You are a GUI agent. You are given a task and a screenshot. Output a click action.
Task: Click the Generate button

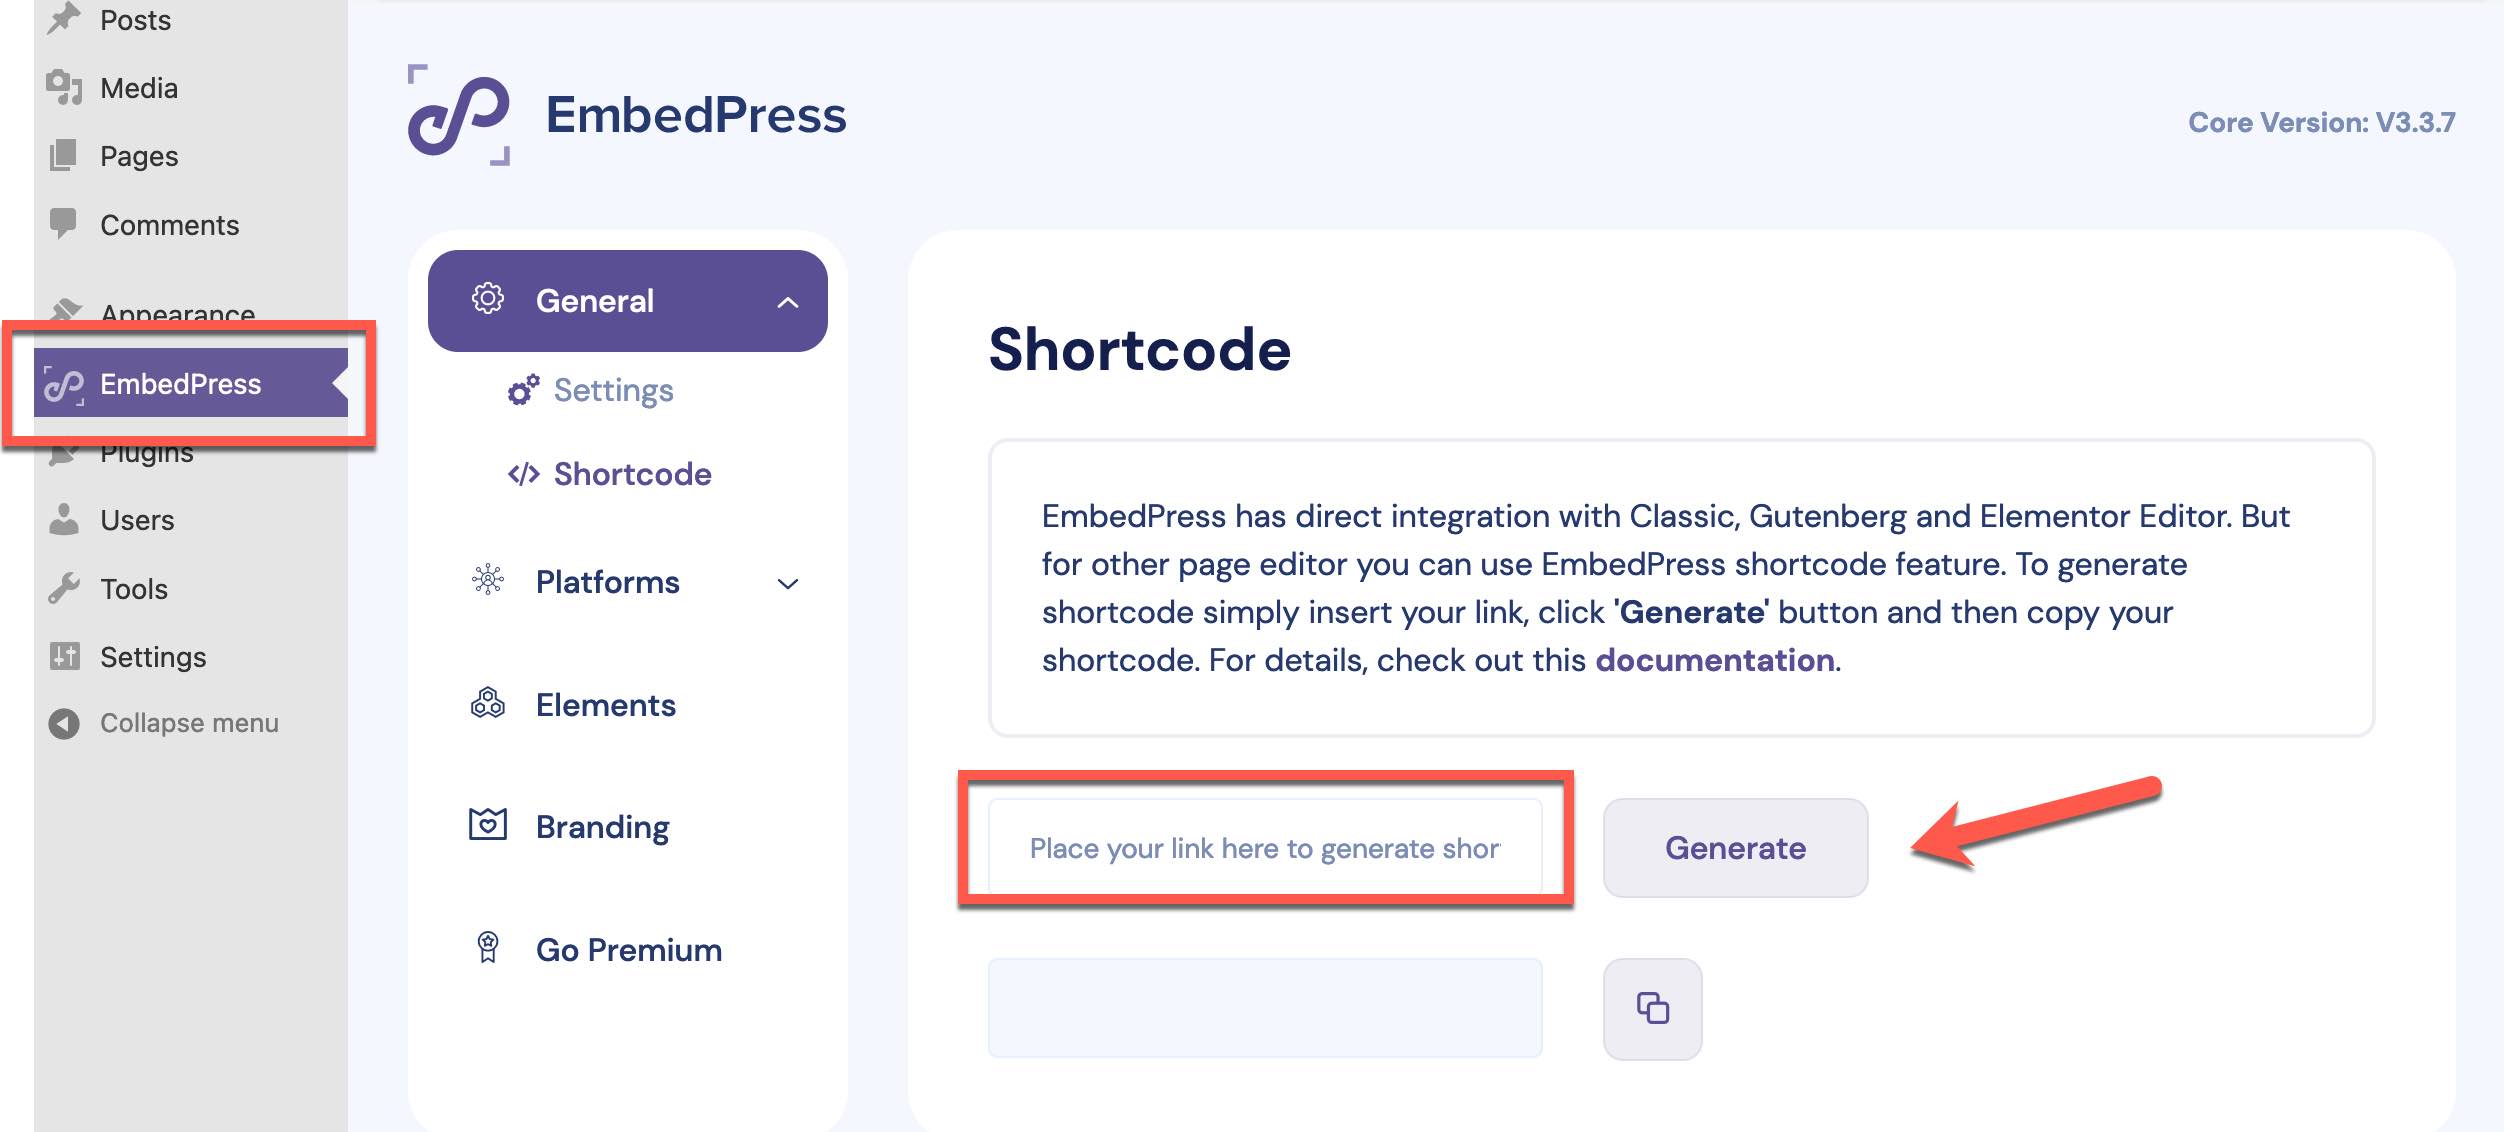(1735, 847)
